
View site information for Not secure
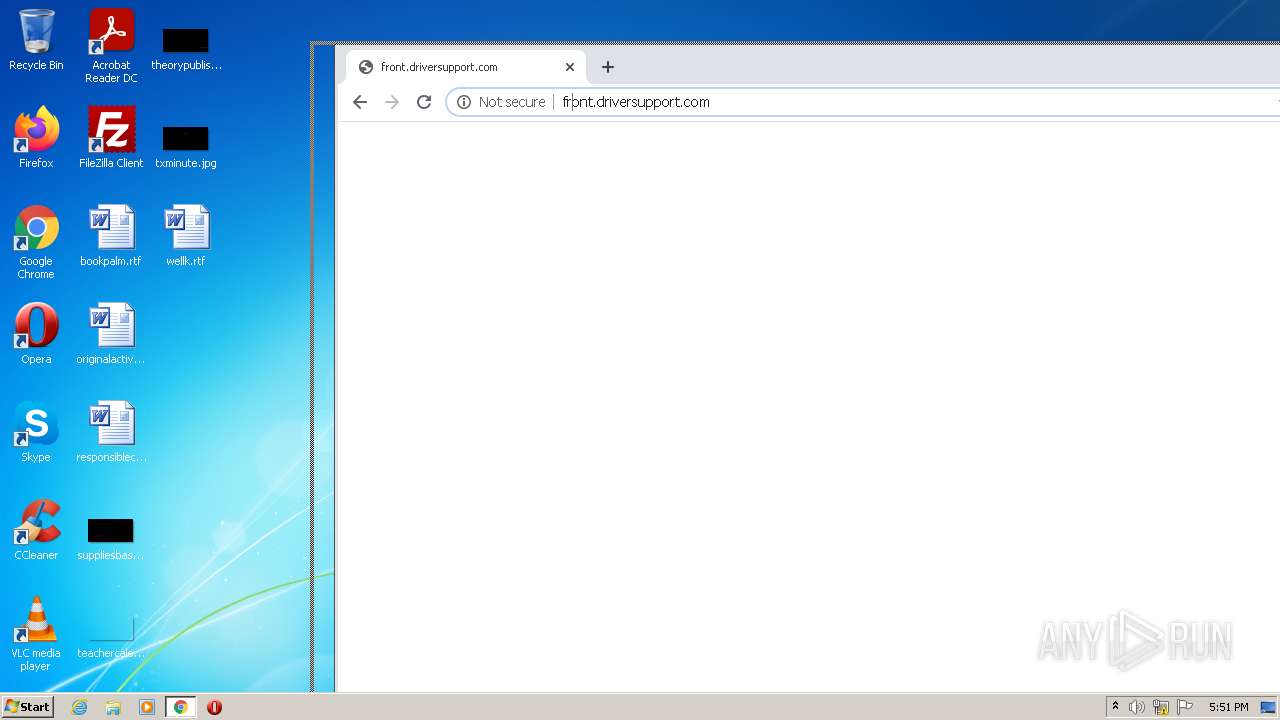(501, 102)
